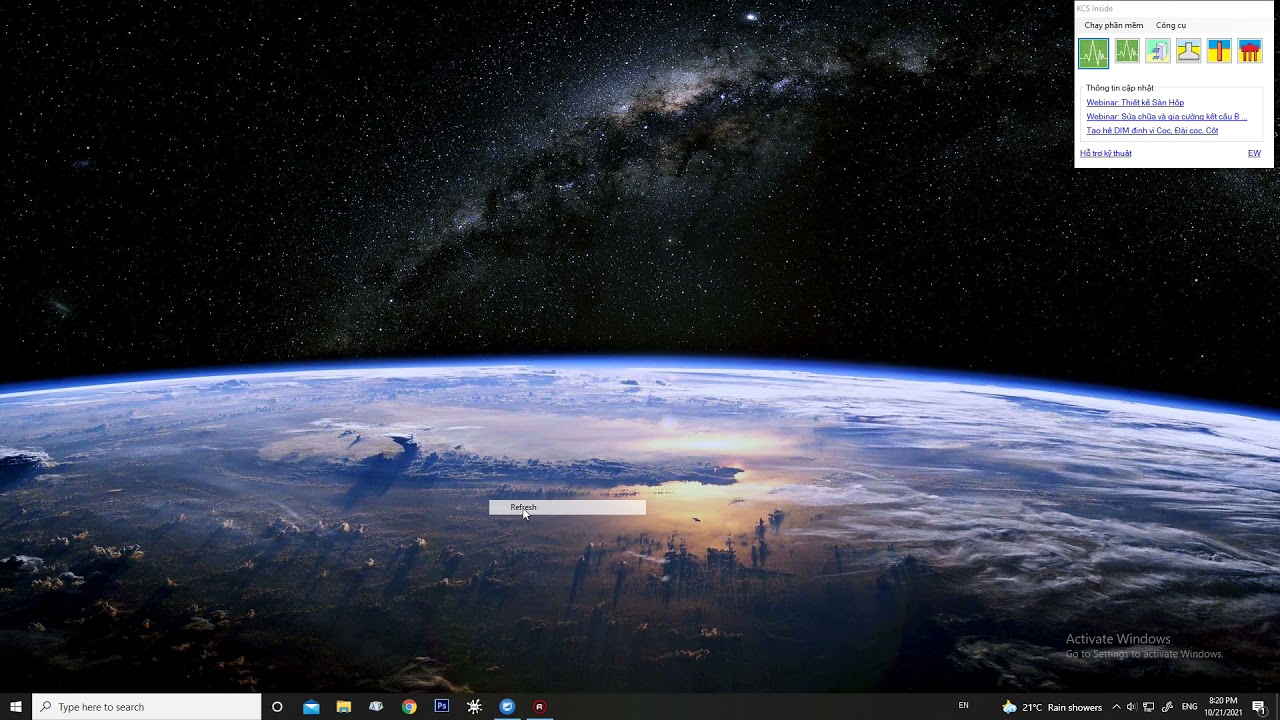The width and height of the screenshot is (1280, 720).
Task: Open File Explorer from taskbar
Action: click(x=343, y=707)
